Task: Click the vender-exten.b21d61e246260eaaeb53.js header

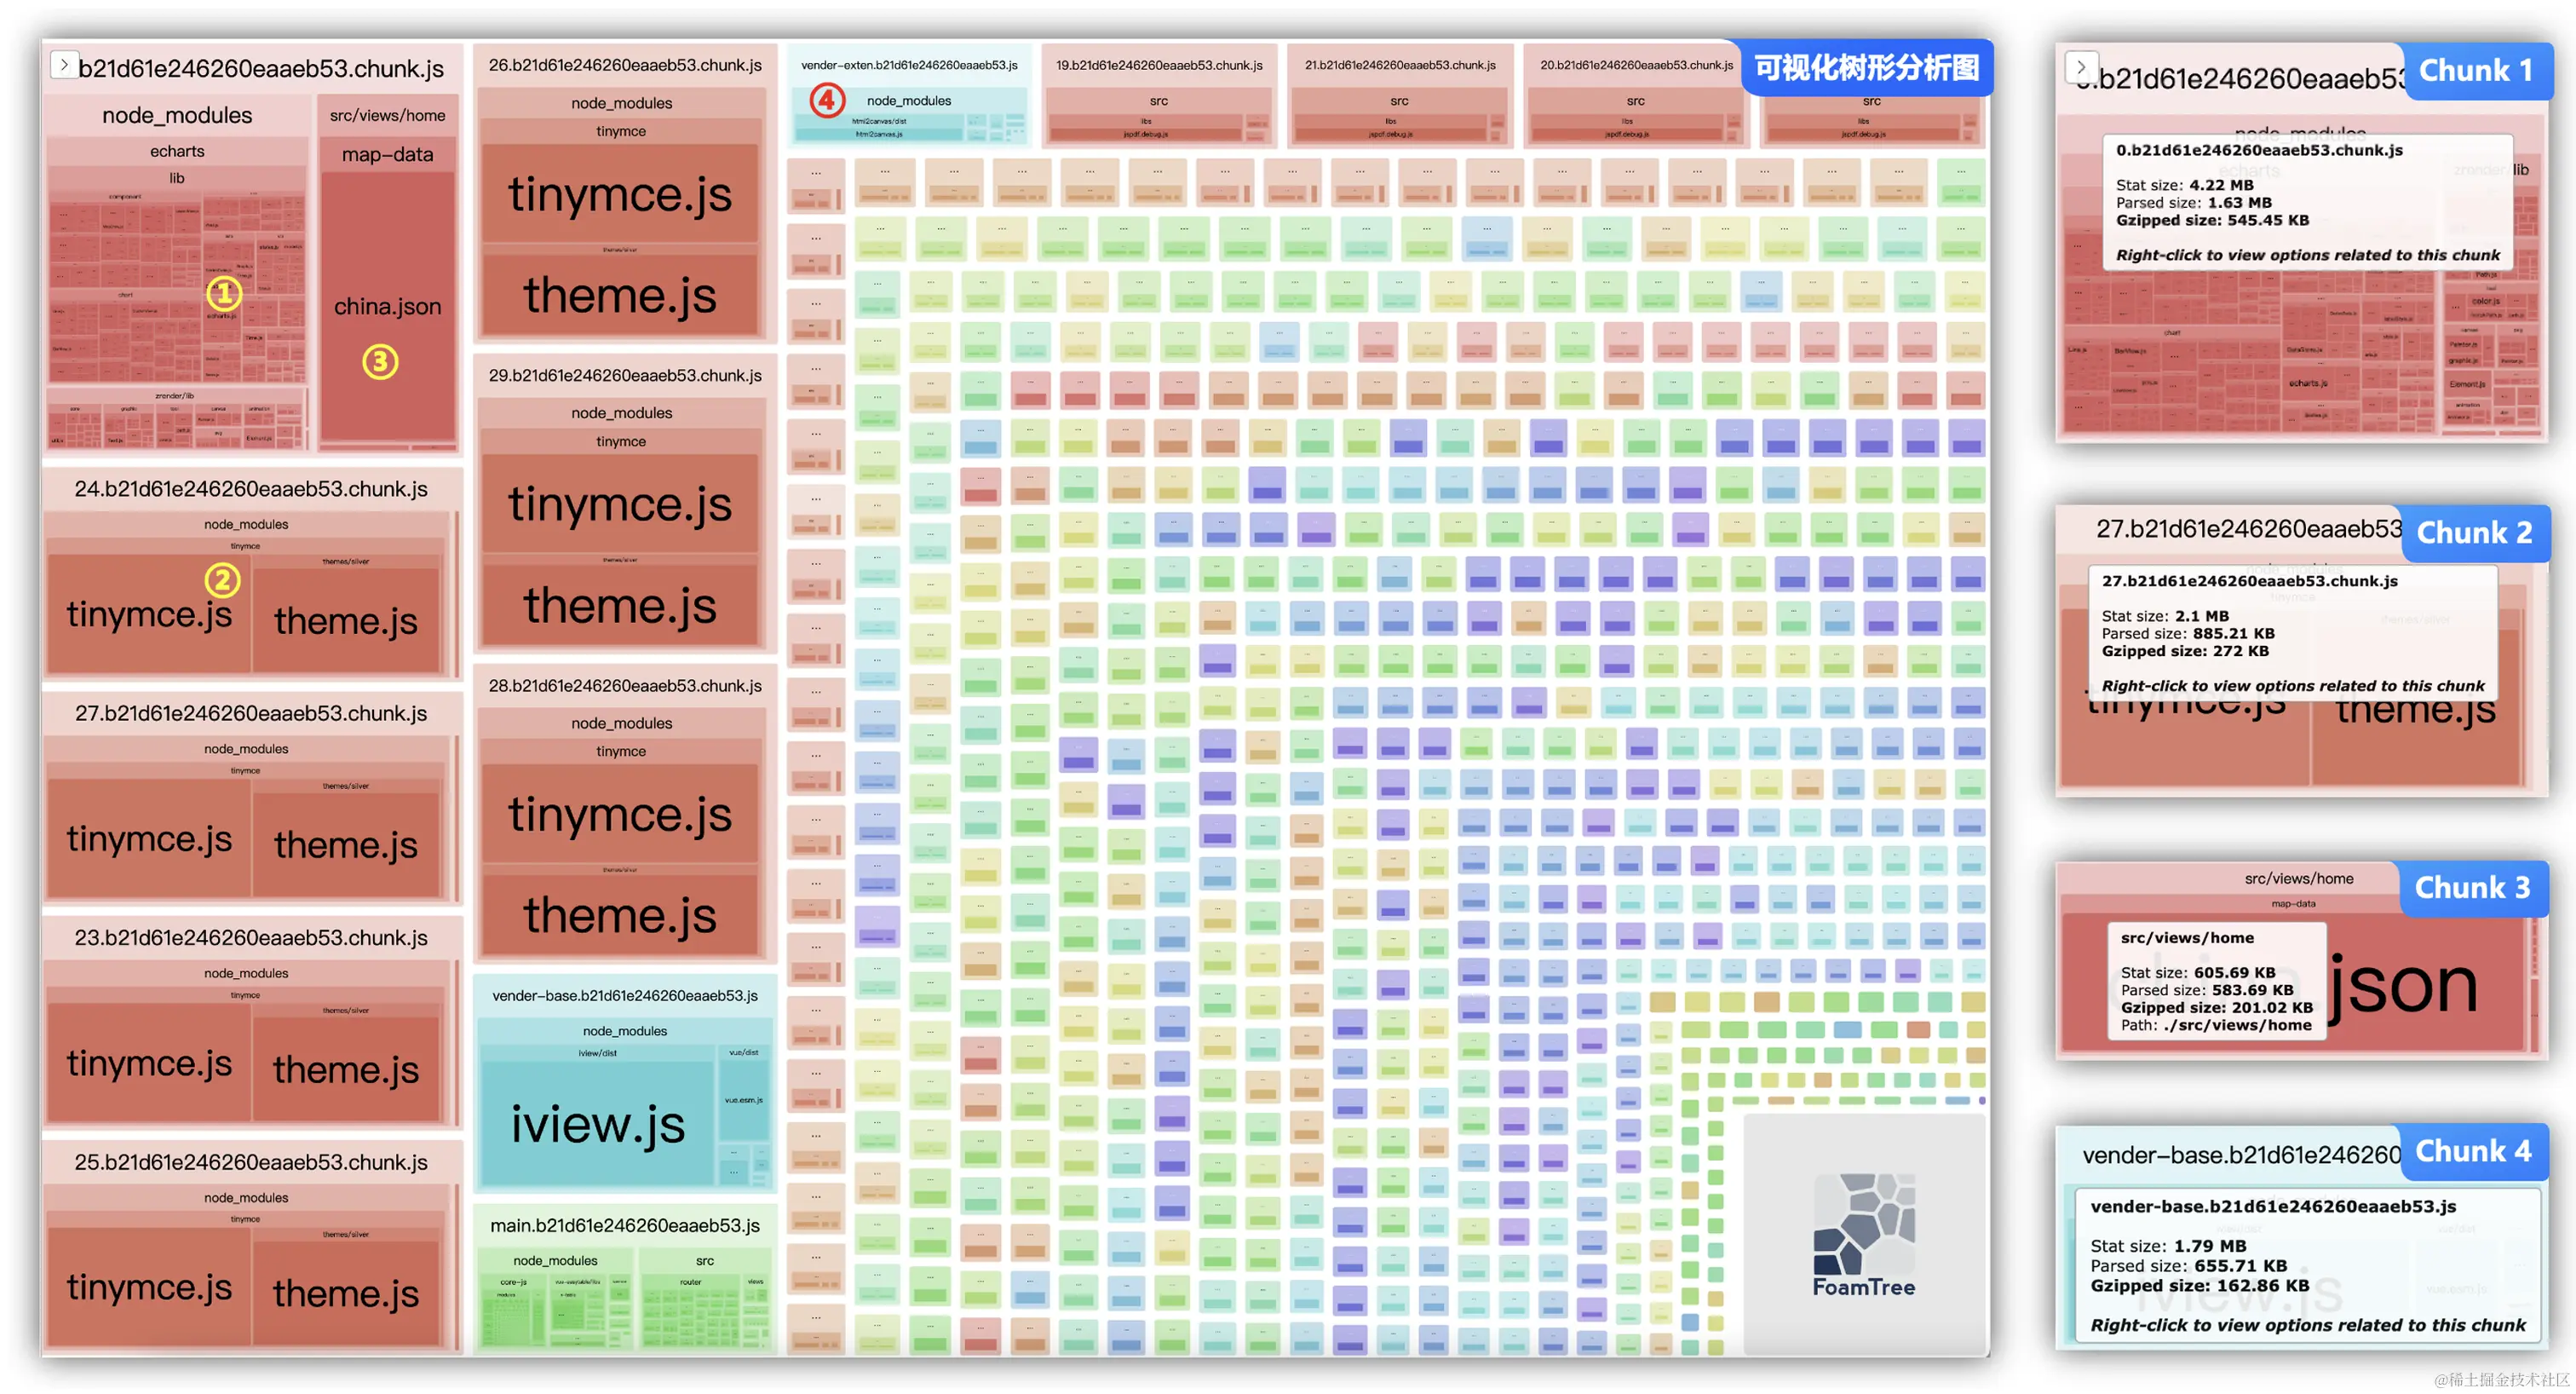Action: (x=909, y=65)
